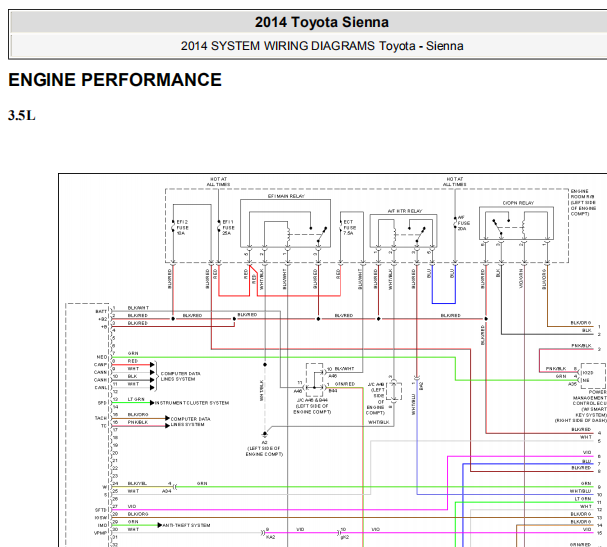Viewport: 607px width, 547px height.
Task: Select the "NEO" terminal label
Action: 102,357
